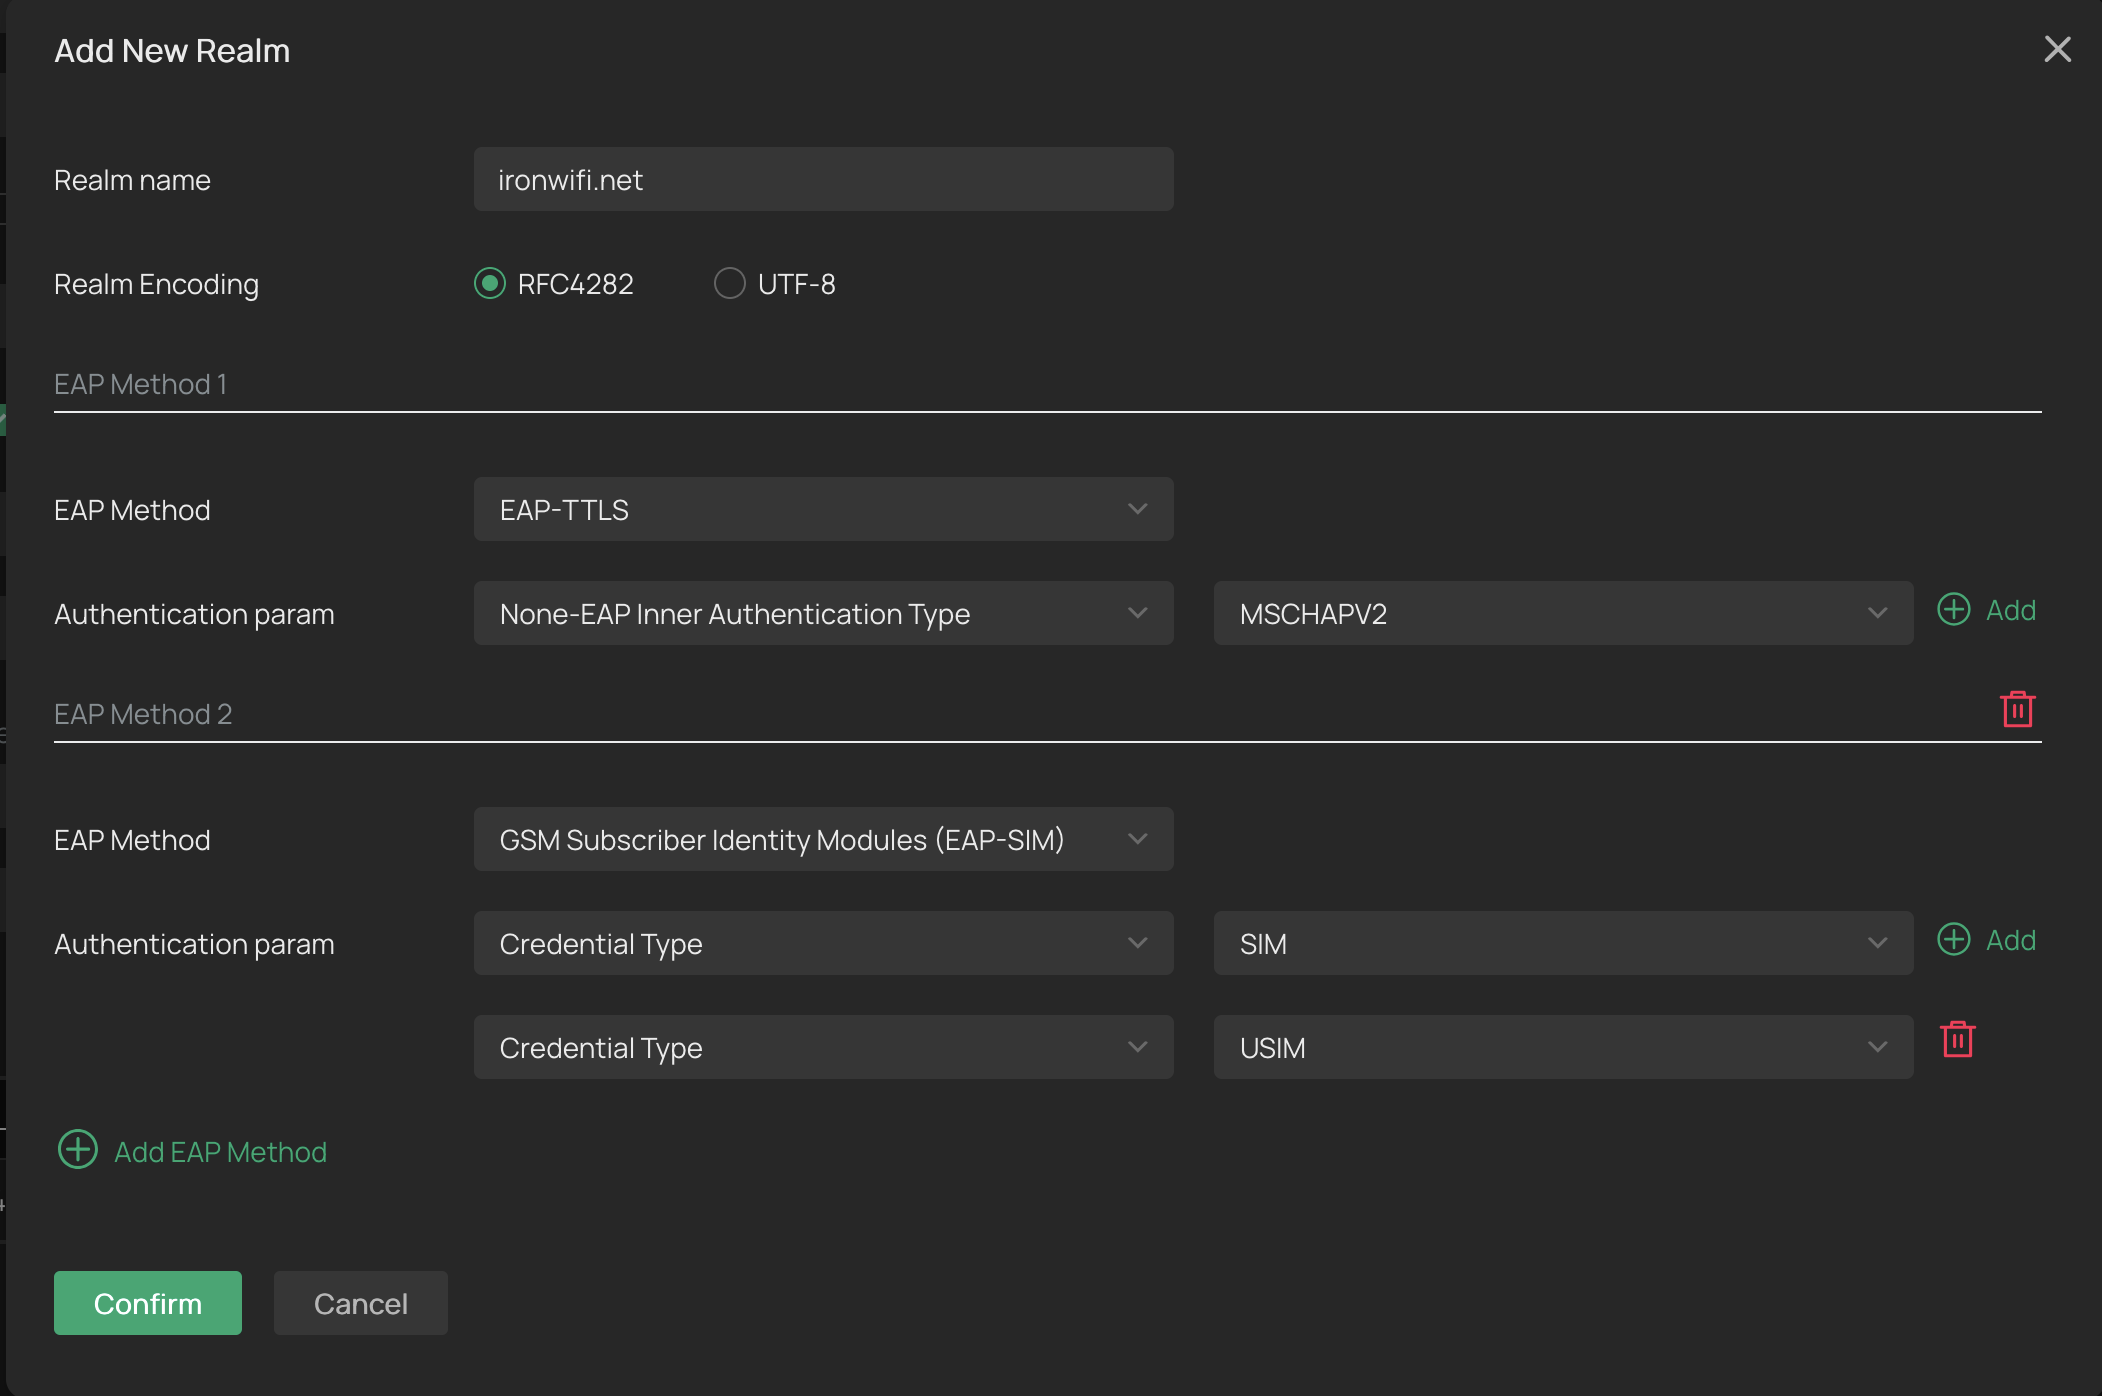Close the Add New Realm dialog

(2057, 49)
